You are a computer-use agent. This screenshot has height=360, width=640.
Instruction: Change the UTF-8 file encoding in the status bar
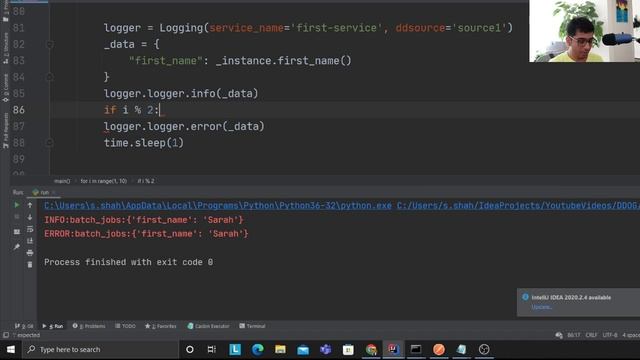610,335
